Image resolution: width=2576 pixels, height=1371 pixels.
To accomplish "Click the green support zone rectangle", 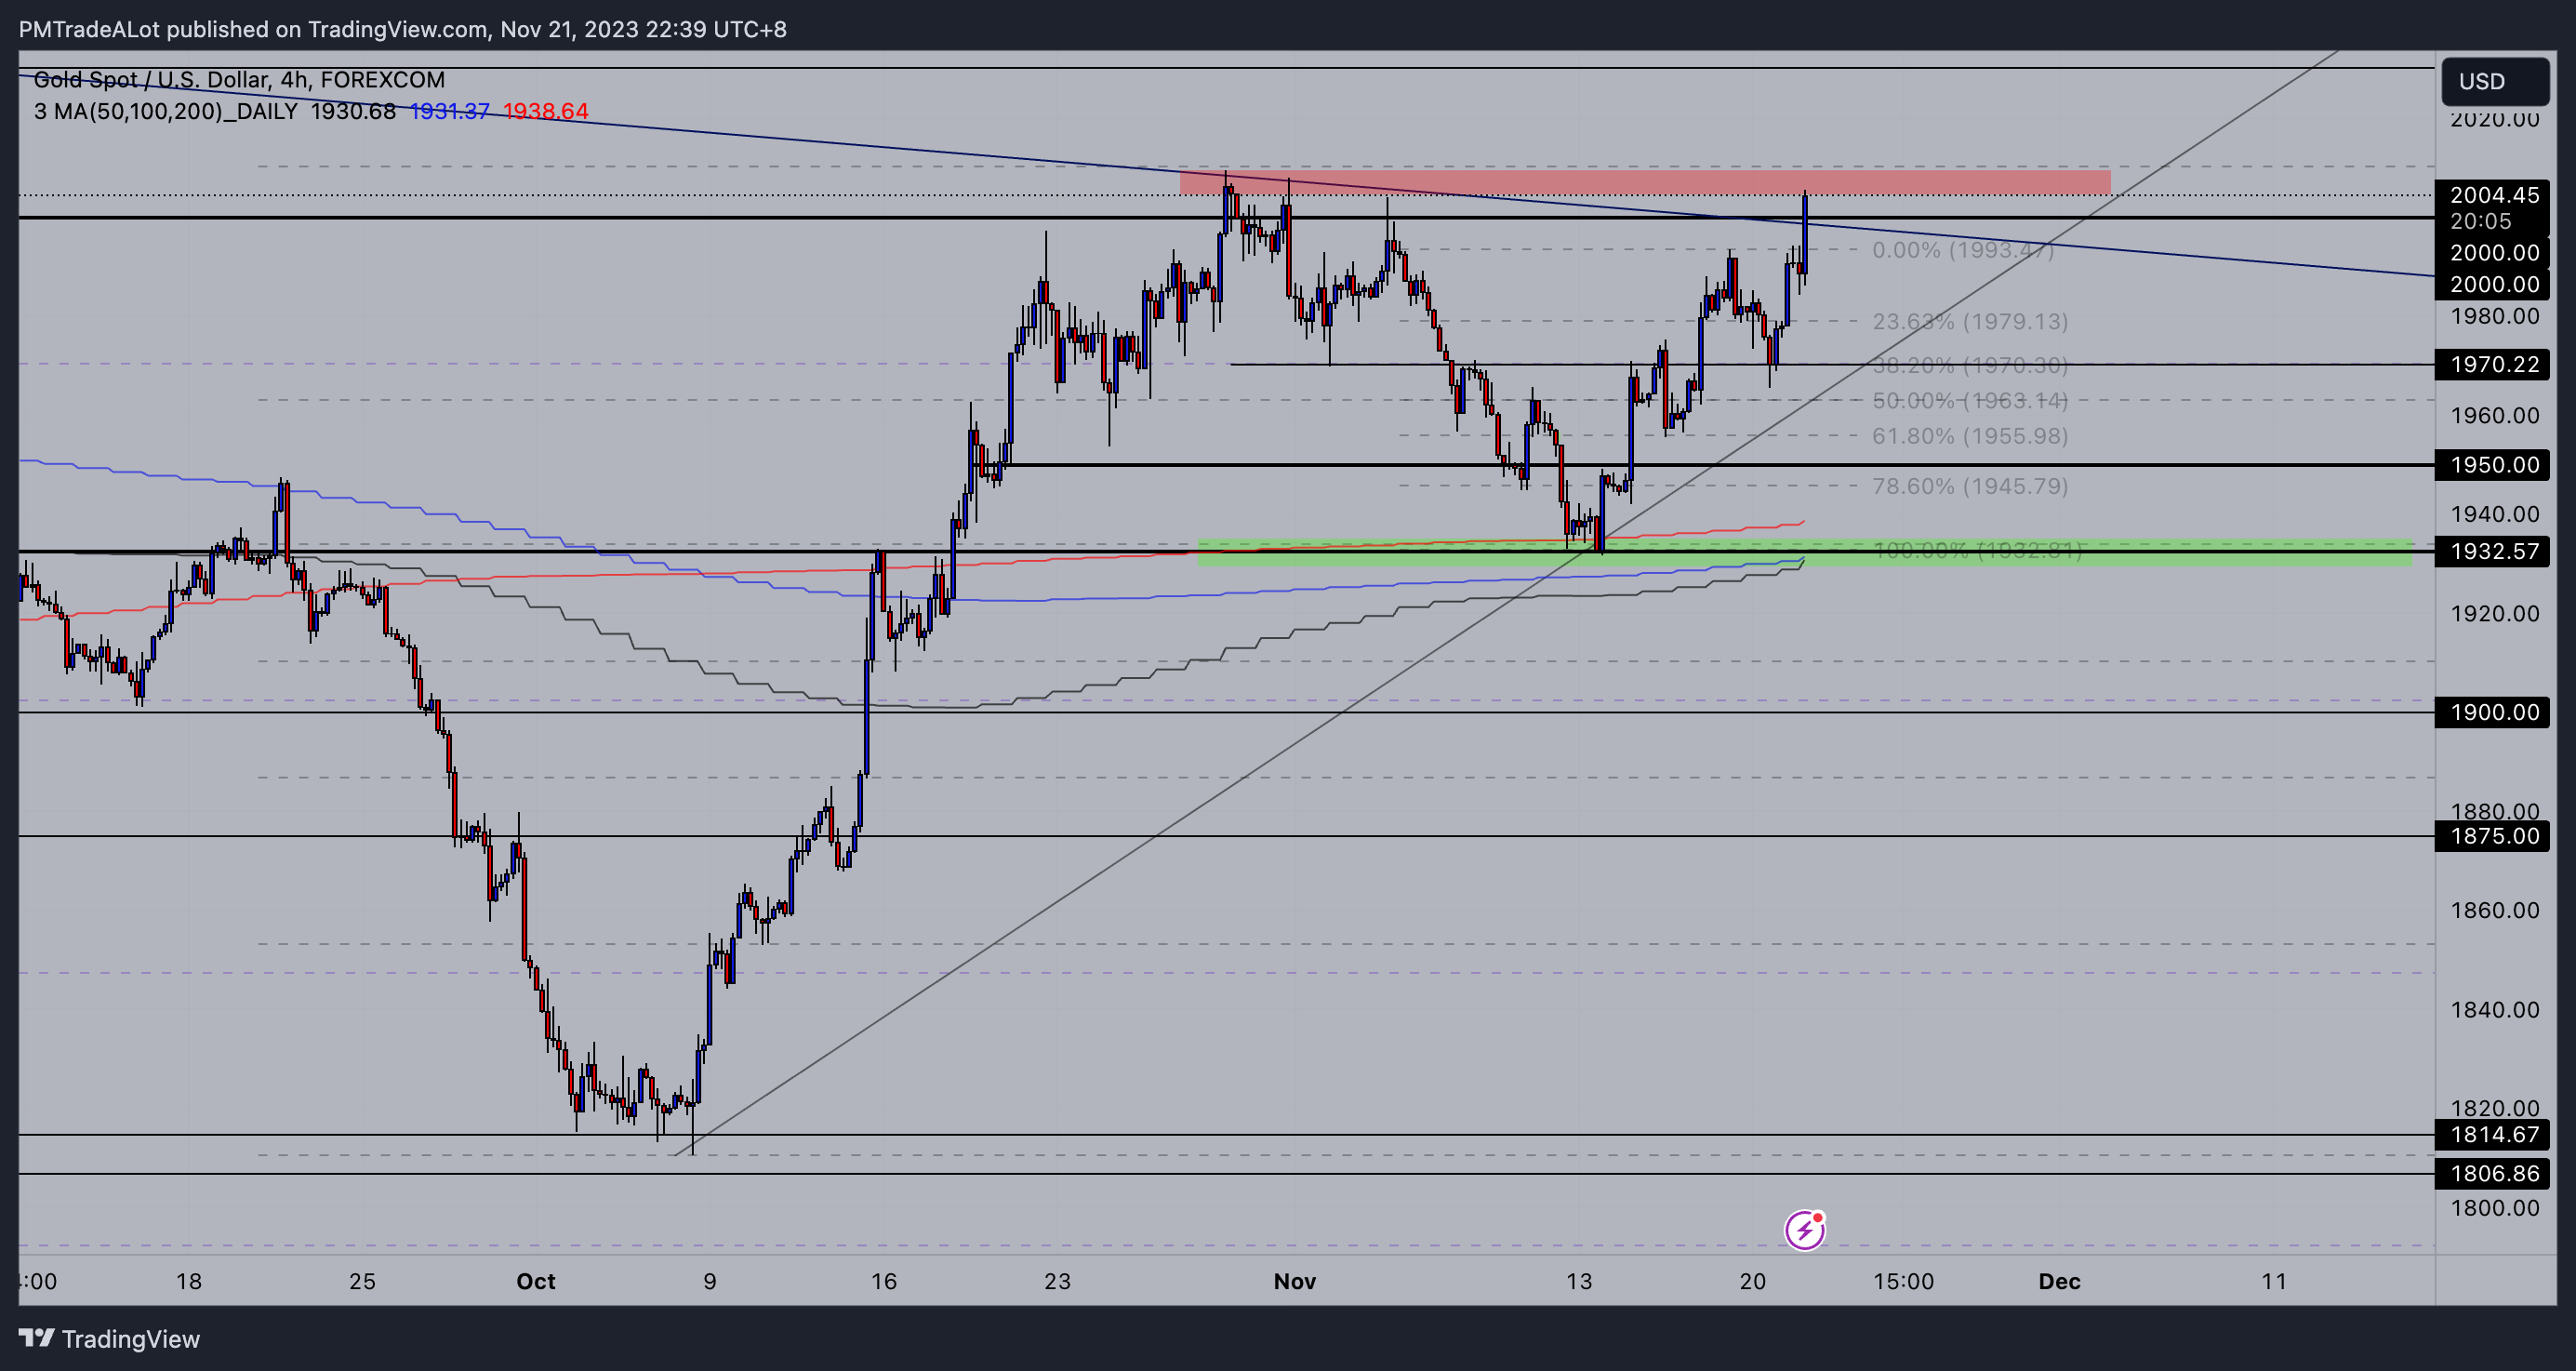I will (1804, 553).
